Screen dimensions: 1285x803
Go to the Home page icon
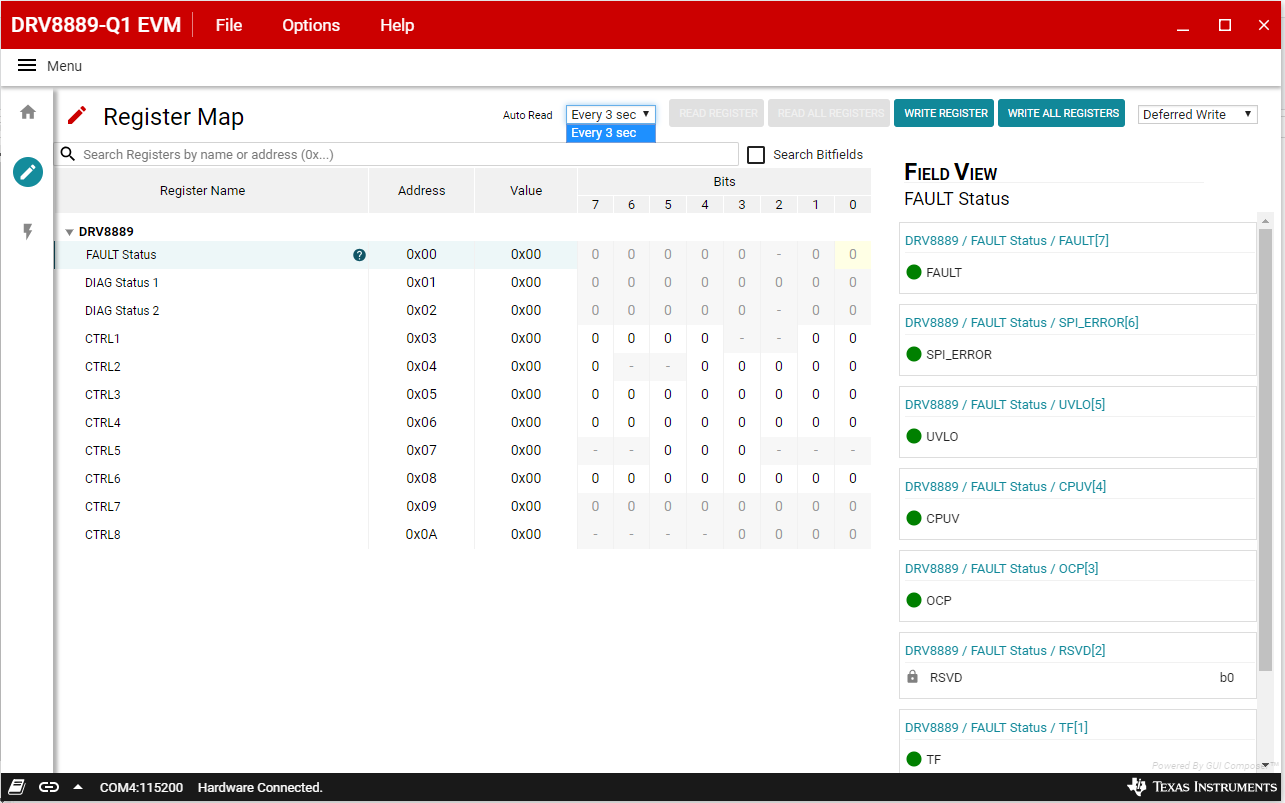click(28, 112)
